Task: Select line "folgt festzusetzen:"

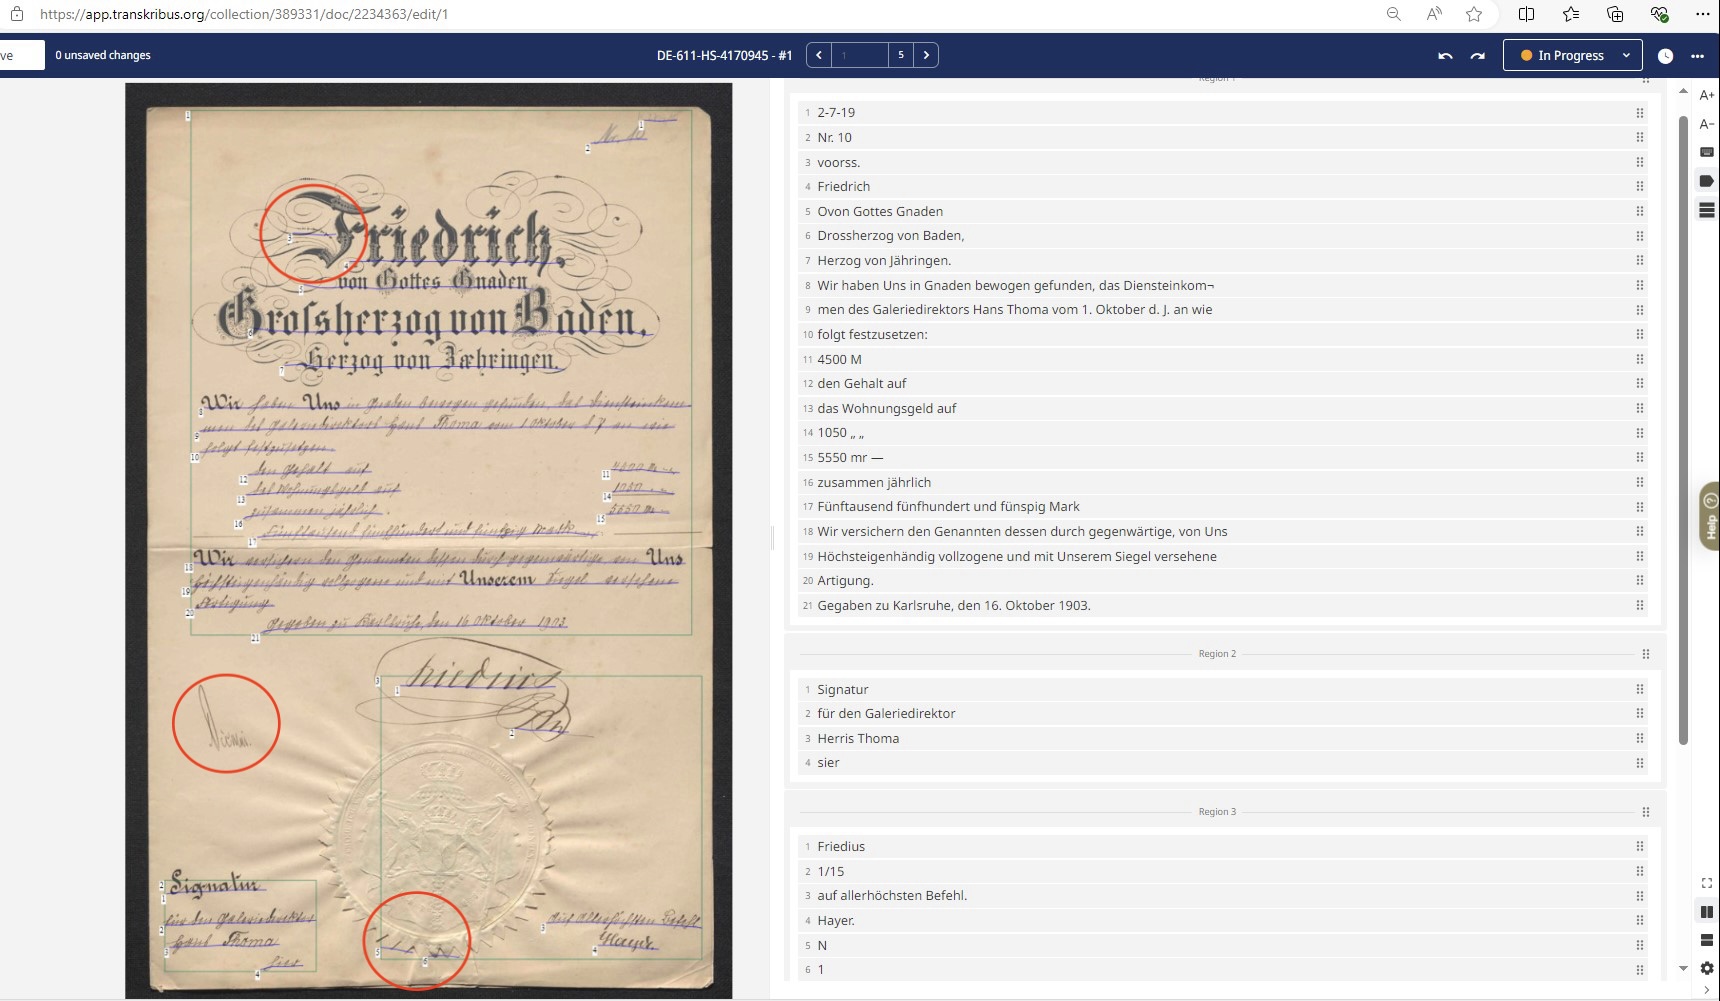Action: click(x=1222, y=335)
